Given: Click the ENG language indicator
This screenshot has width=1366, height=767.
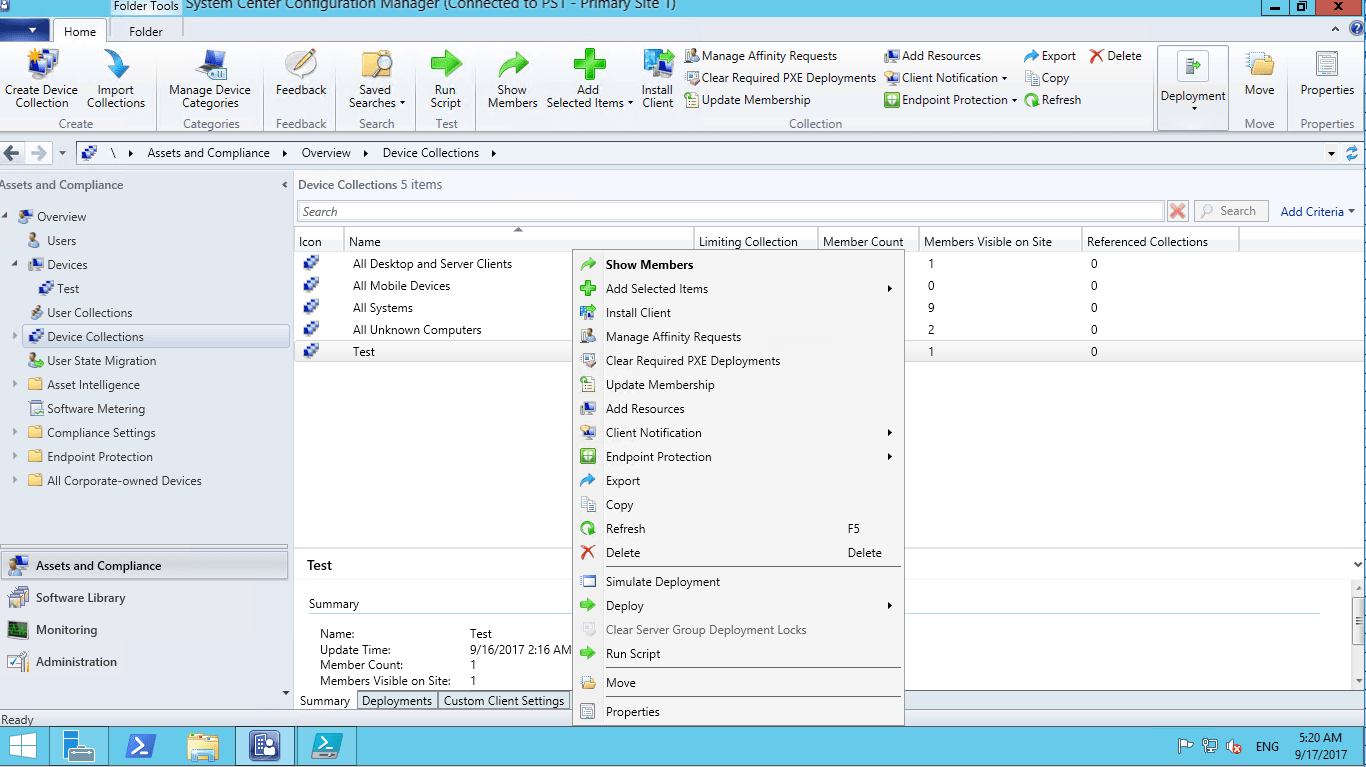Looking at the screenshot, I should (x=1267, y=747).
